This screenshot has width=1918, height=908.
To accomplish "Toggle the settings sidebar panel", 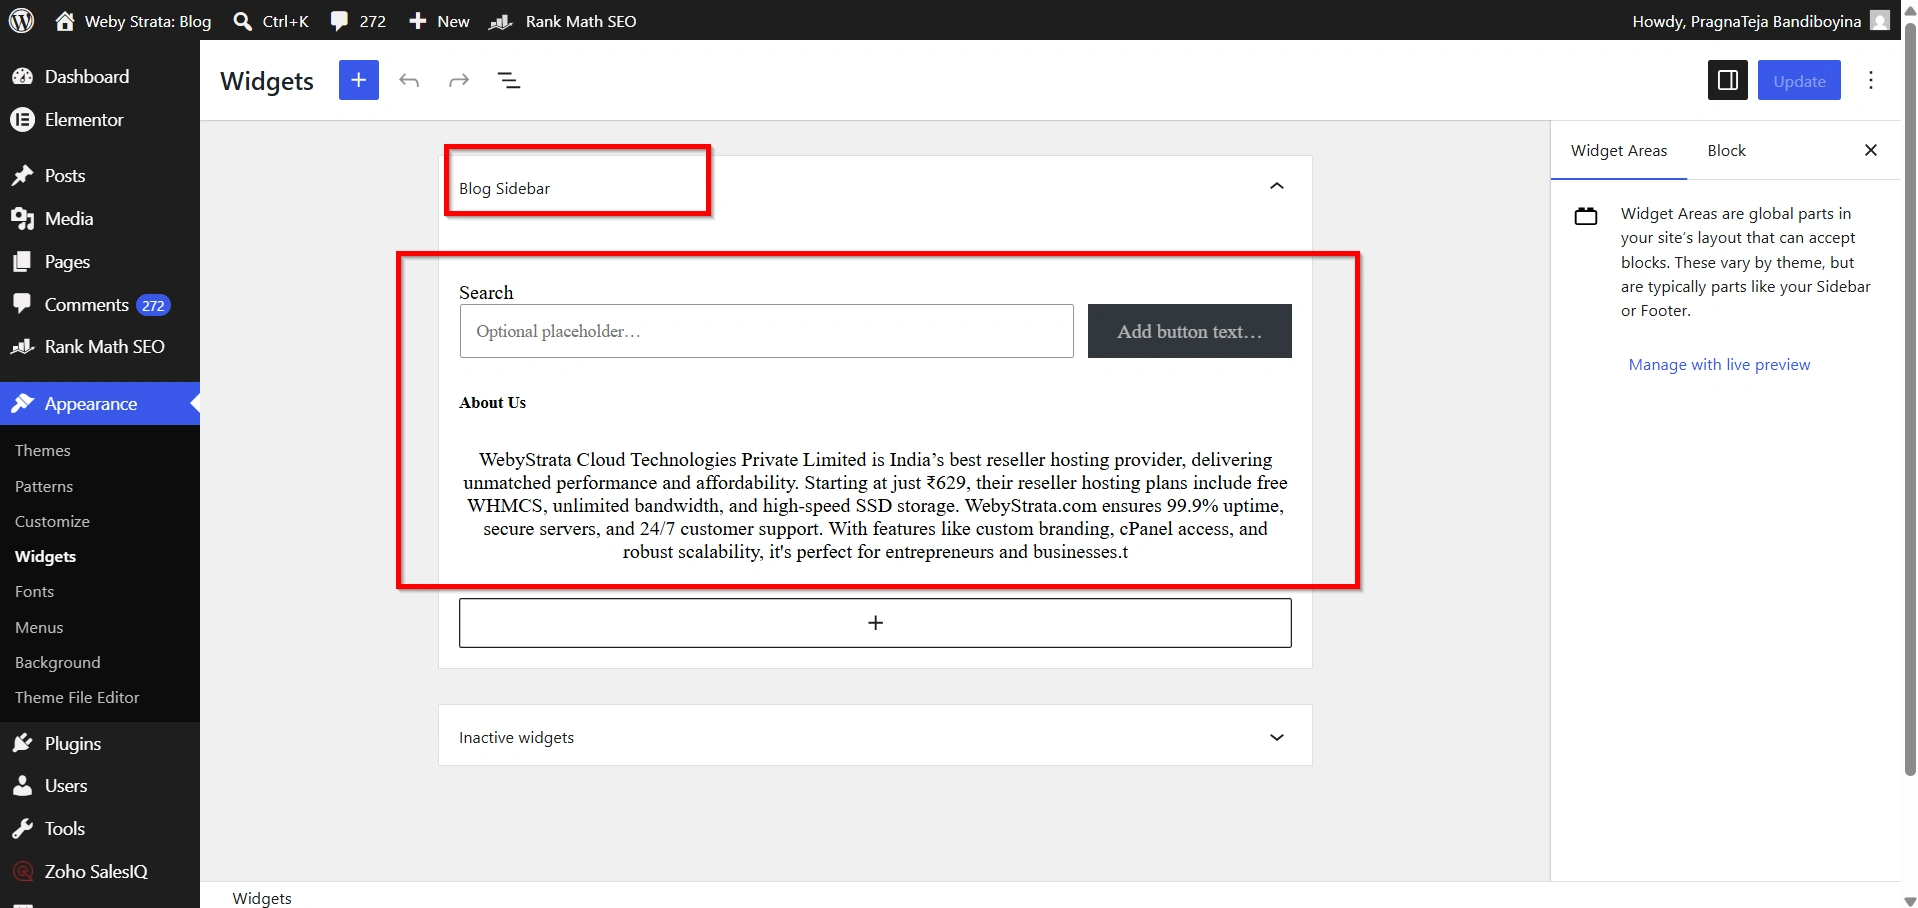I will pos(1727,80).
